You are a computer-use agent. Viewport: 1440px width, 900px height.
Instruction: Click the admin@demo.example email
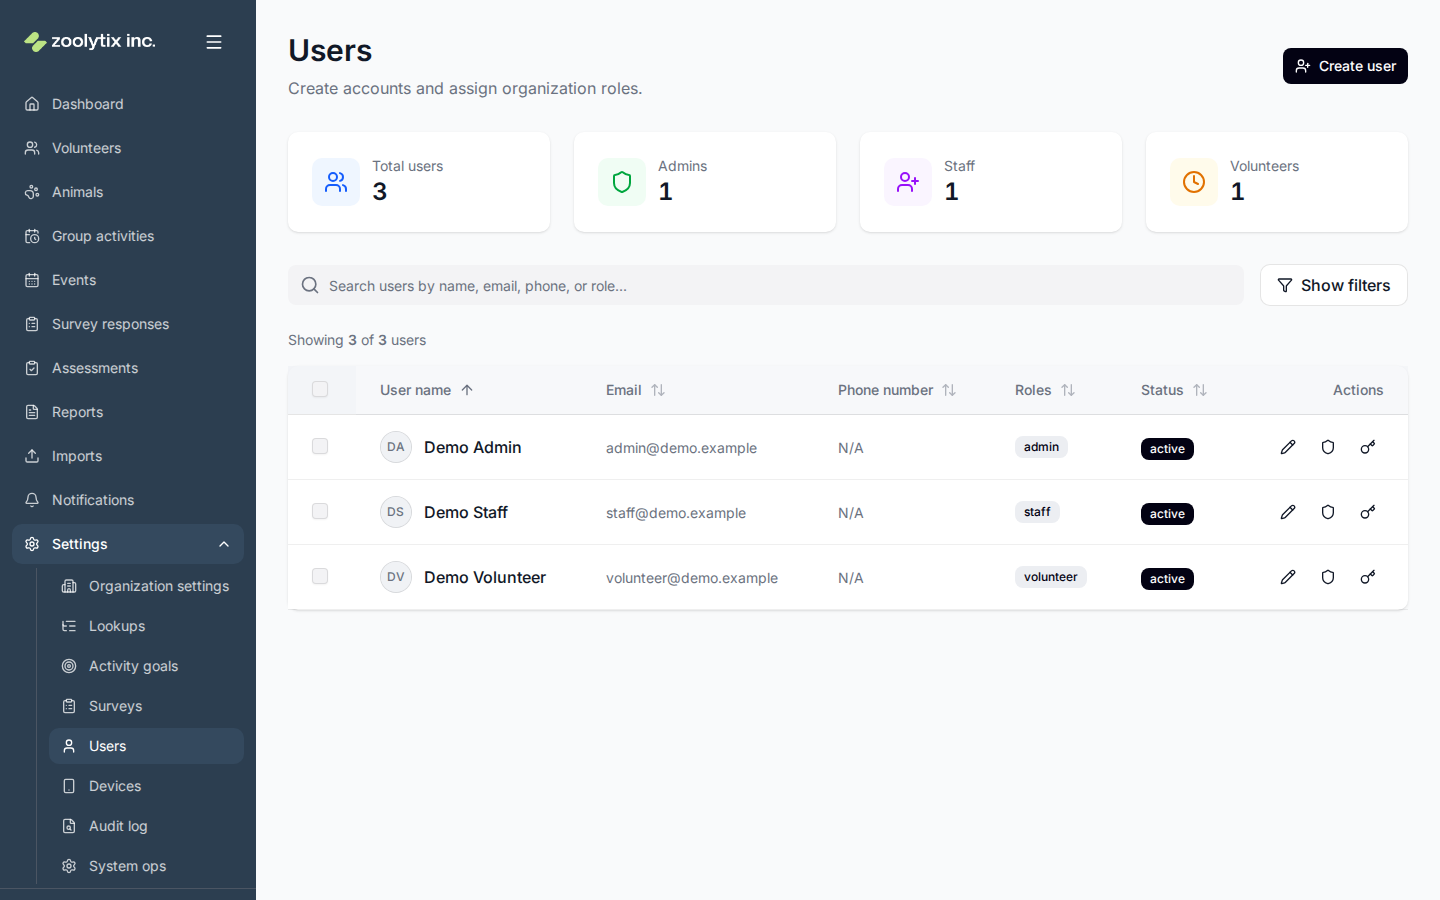681,448
